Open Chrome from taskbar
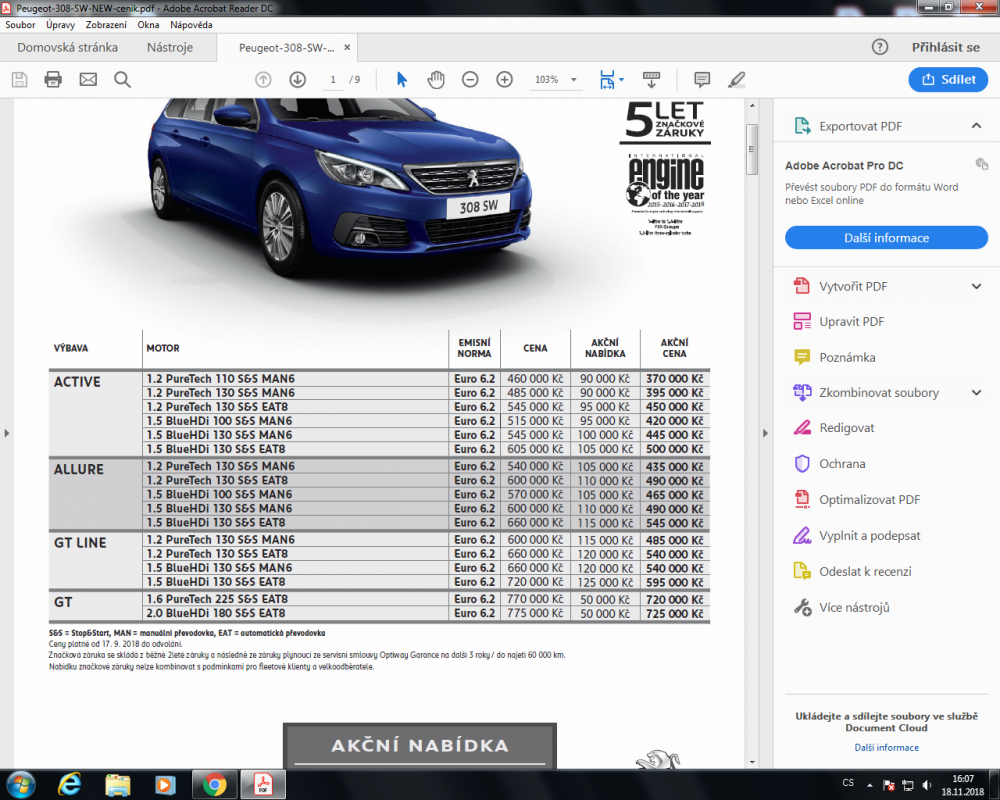Screen dimensions: 1000x800 (x=215, y=785)
